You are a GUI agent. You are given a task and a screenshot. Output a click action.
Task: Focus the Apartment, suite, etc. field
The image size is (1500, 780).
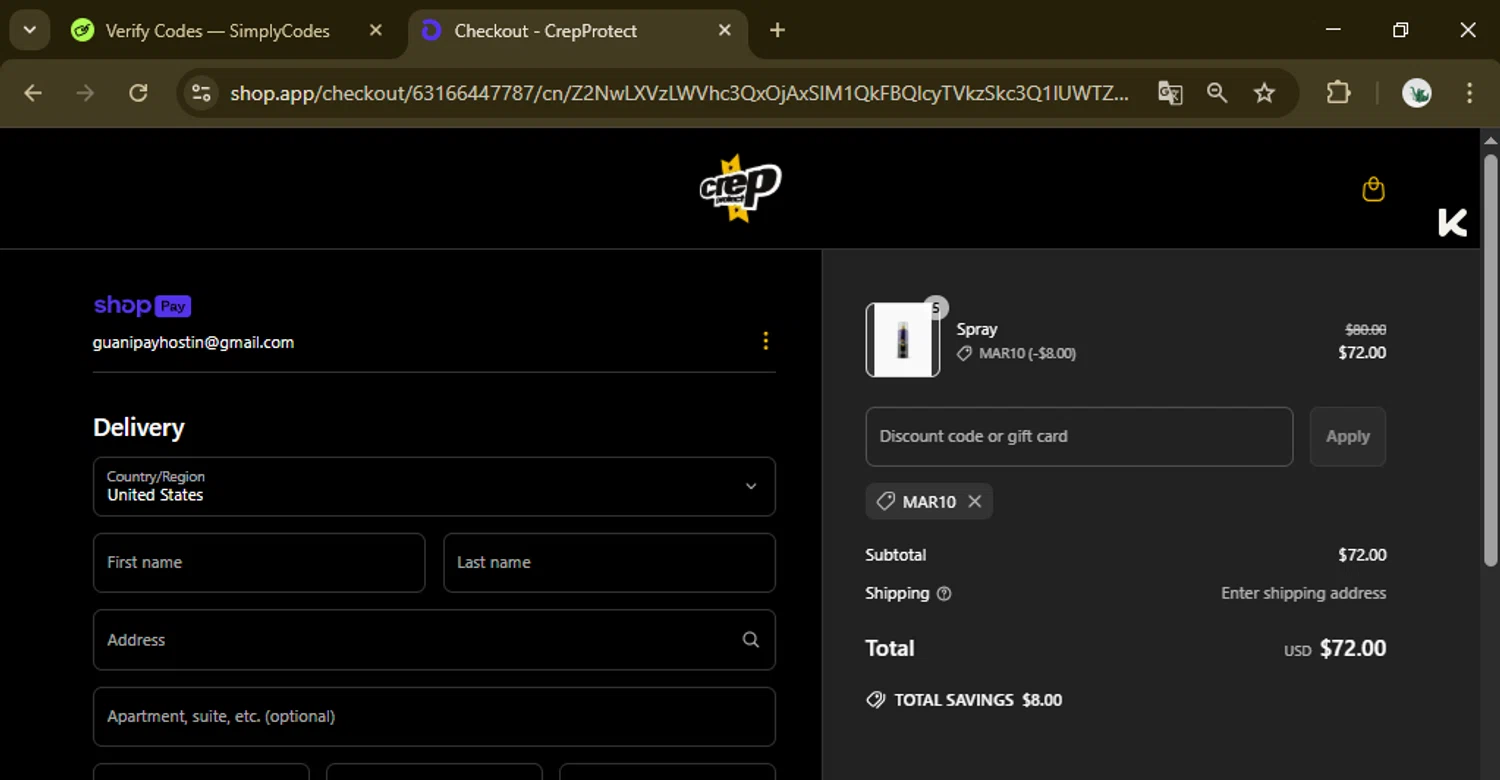[x=434, y=717]
